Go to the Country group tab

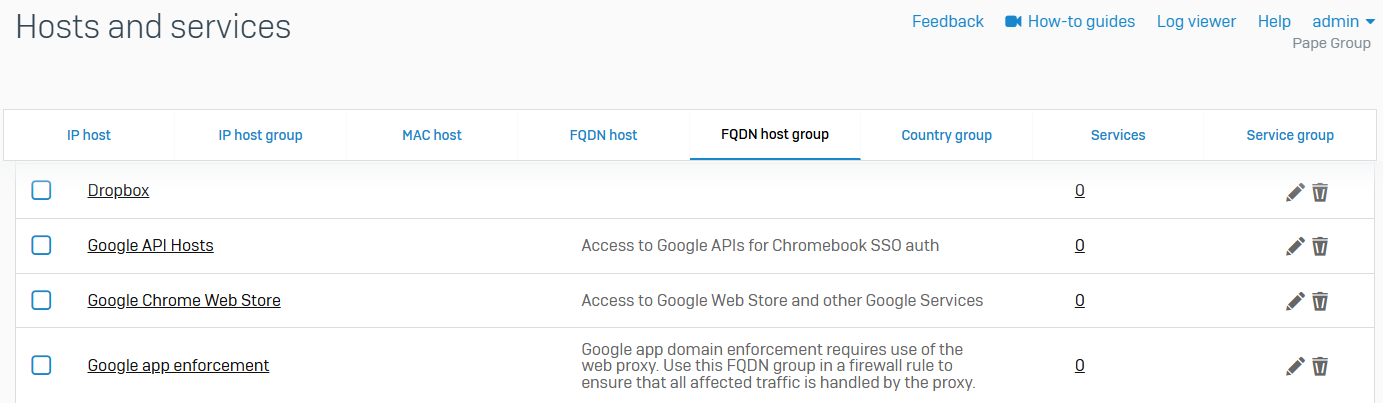[946, 135]
